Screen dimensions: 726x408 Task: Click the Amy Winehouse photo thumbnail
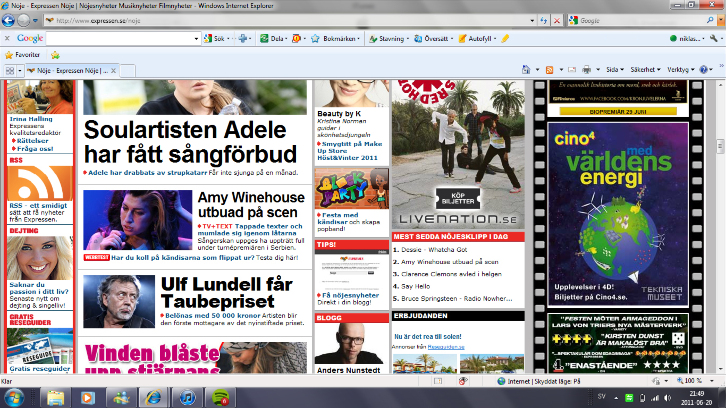[138, 220]
